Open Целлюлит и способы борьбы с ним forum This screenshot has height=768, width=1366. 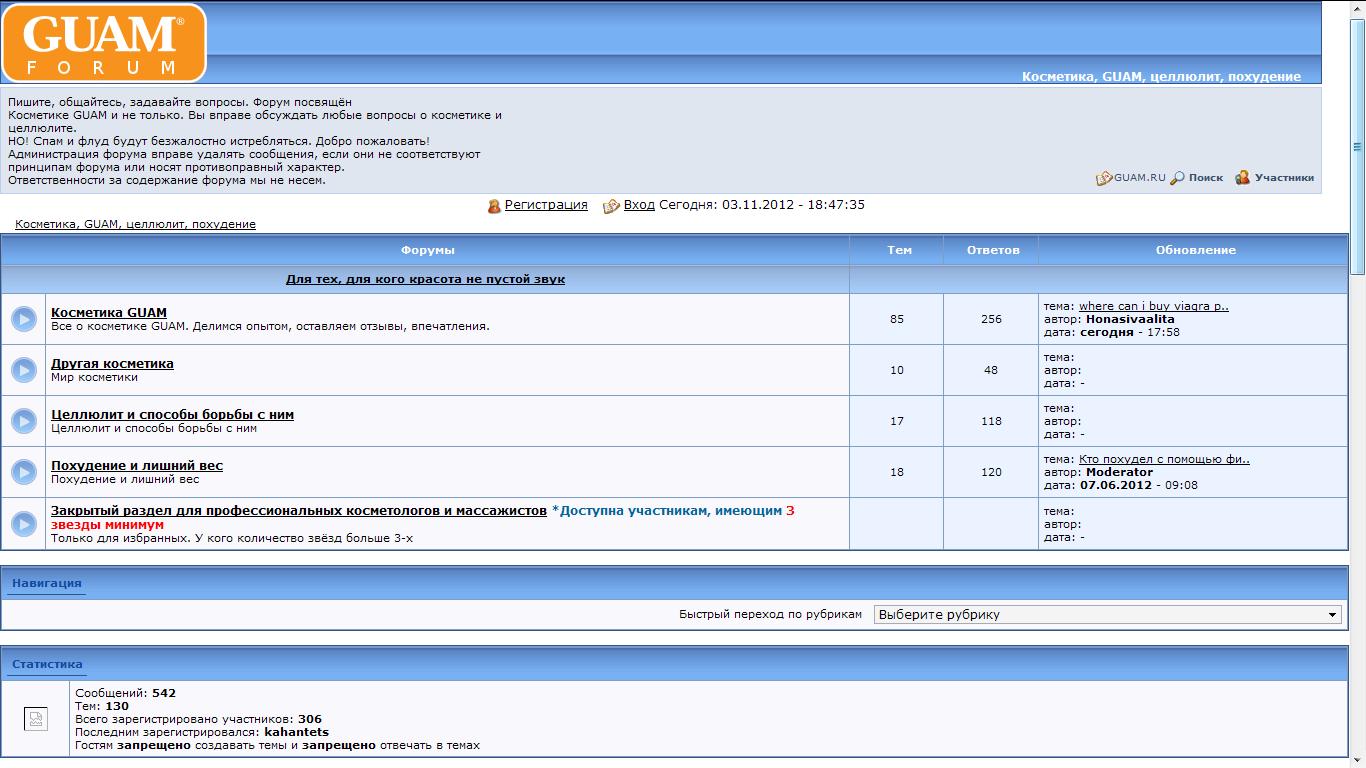[172, 414]
